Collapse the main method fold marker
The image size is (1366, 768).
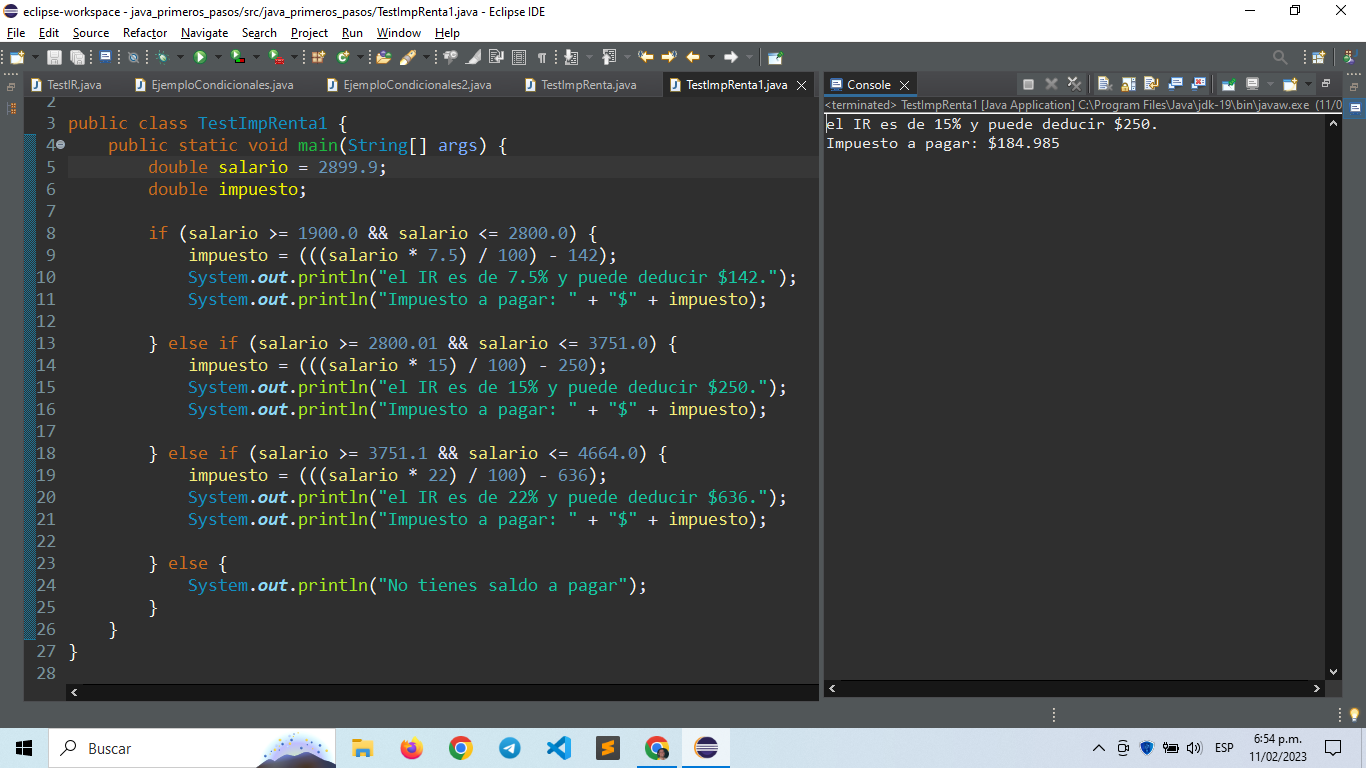60,145
